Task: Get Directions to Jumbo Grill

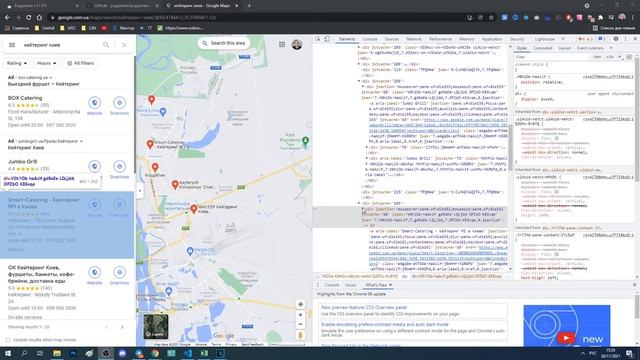Action: pyautogui.click(x=119, y=169)
